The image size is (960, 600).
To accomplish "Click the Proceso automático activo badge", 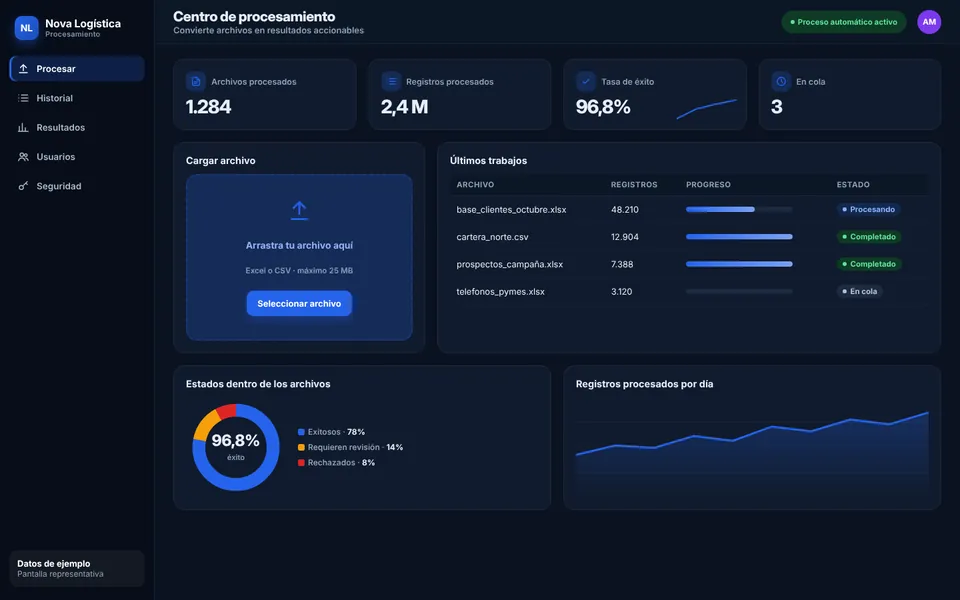I will click(x=844, y=22).
